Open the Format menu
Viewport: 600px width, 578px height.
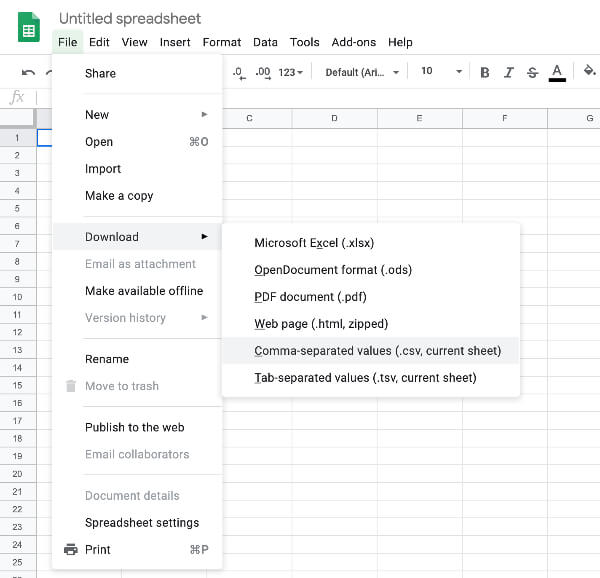click(222, 42)
